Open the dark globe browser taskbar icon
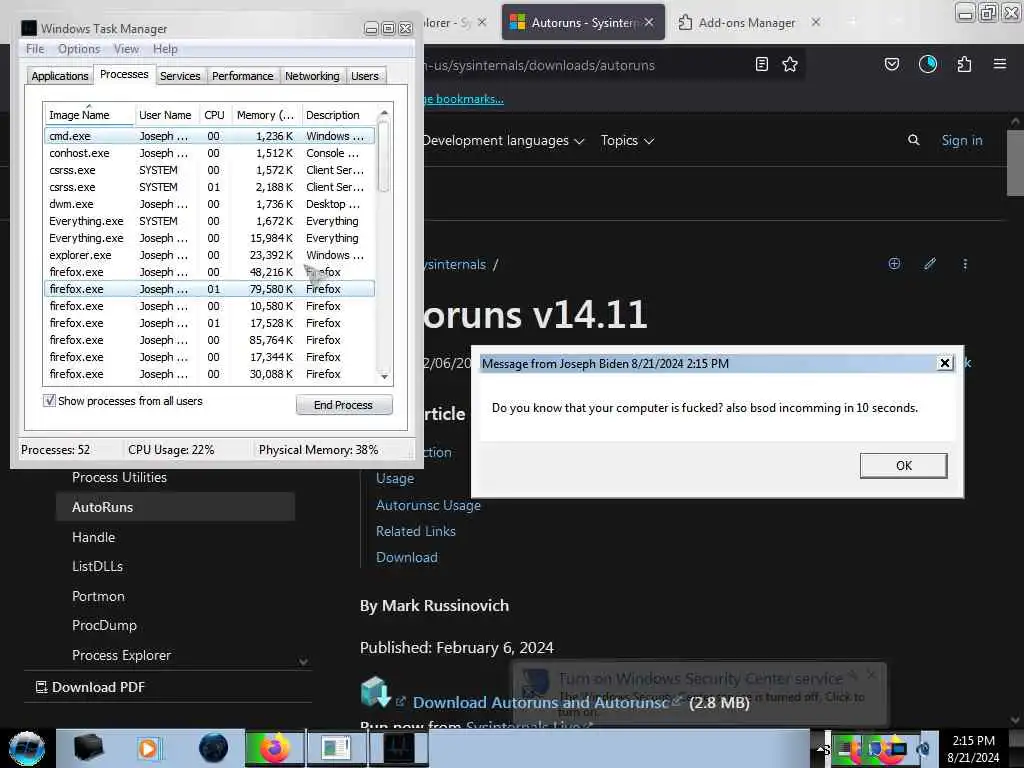The height and width of the screenshot is (768, 1024). pos(213,748)
